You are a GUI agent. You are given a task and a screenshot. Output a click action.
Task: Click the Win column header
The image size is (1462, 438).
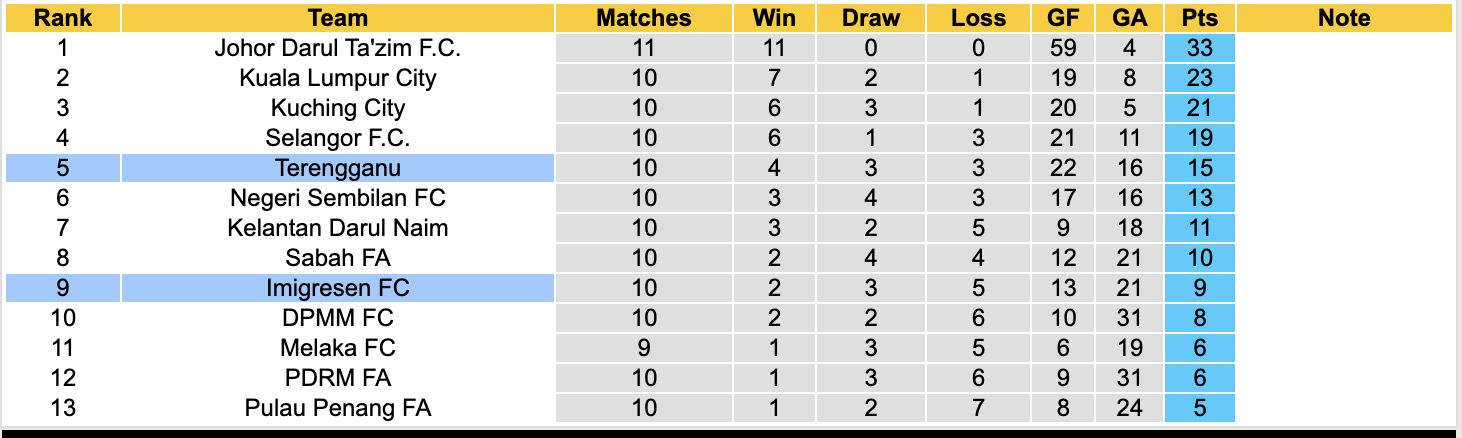774,18
